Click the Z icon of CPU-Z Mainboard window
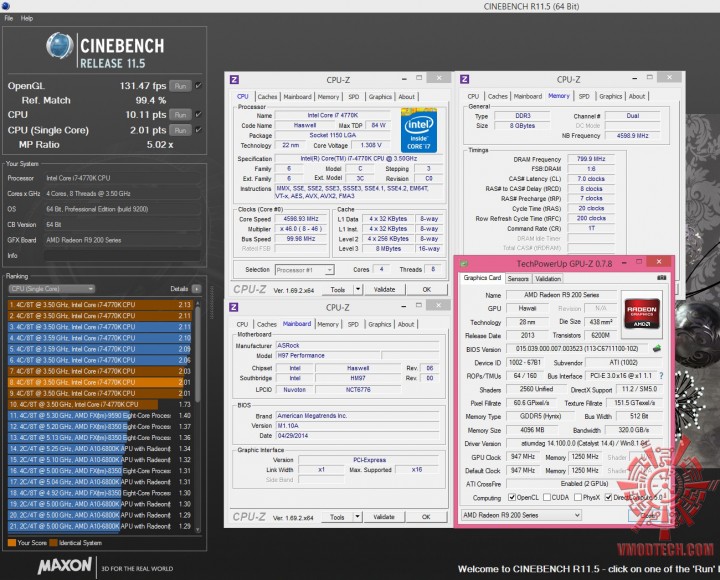 (x=234, y=307)
